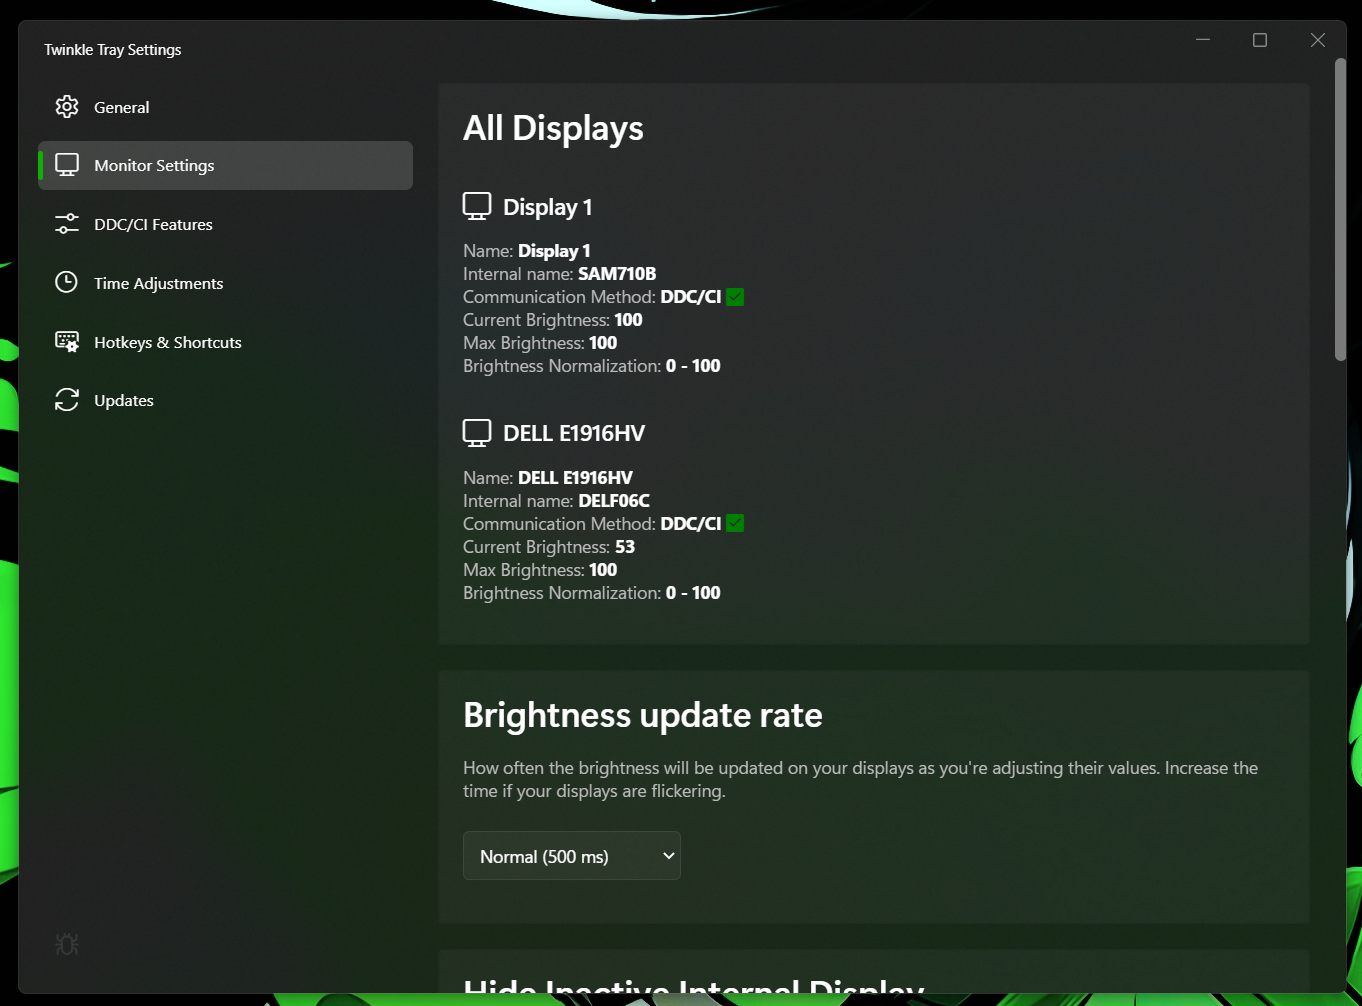This screenshot has width=1362, height=1006.
Task: Select the DELL E1916HV display name
Action: (x=575, y=476)
